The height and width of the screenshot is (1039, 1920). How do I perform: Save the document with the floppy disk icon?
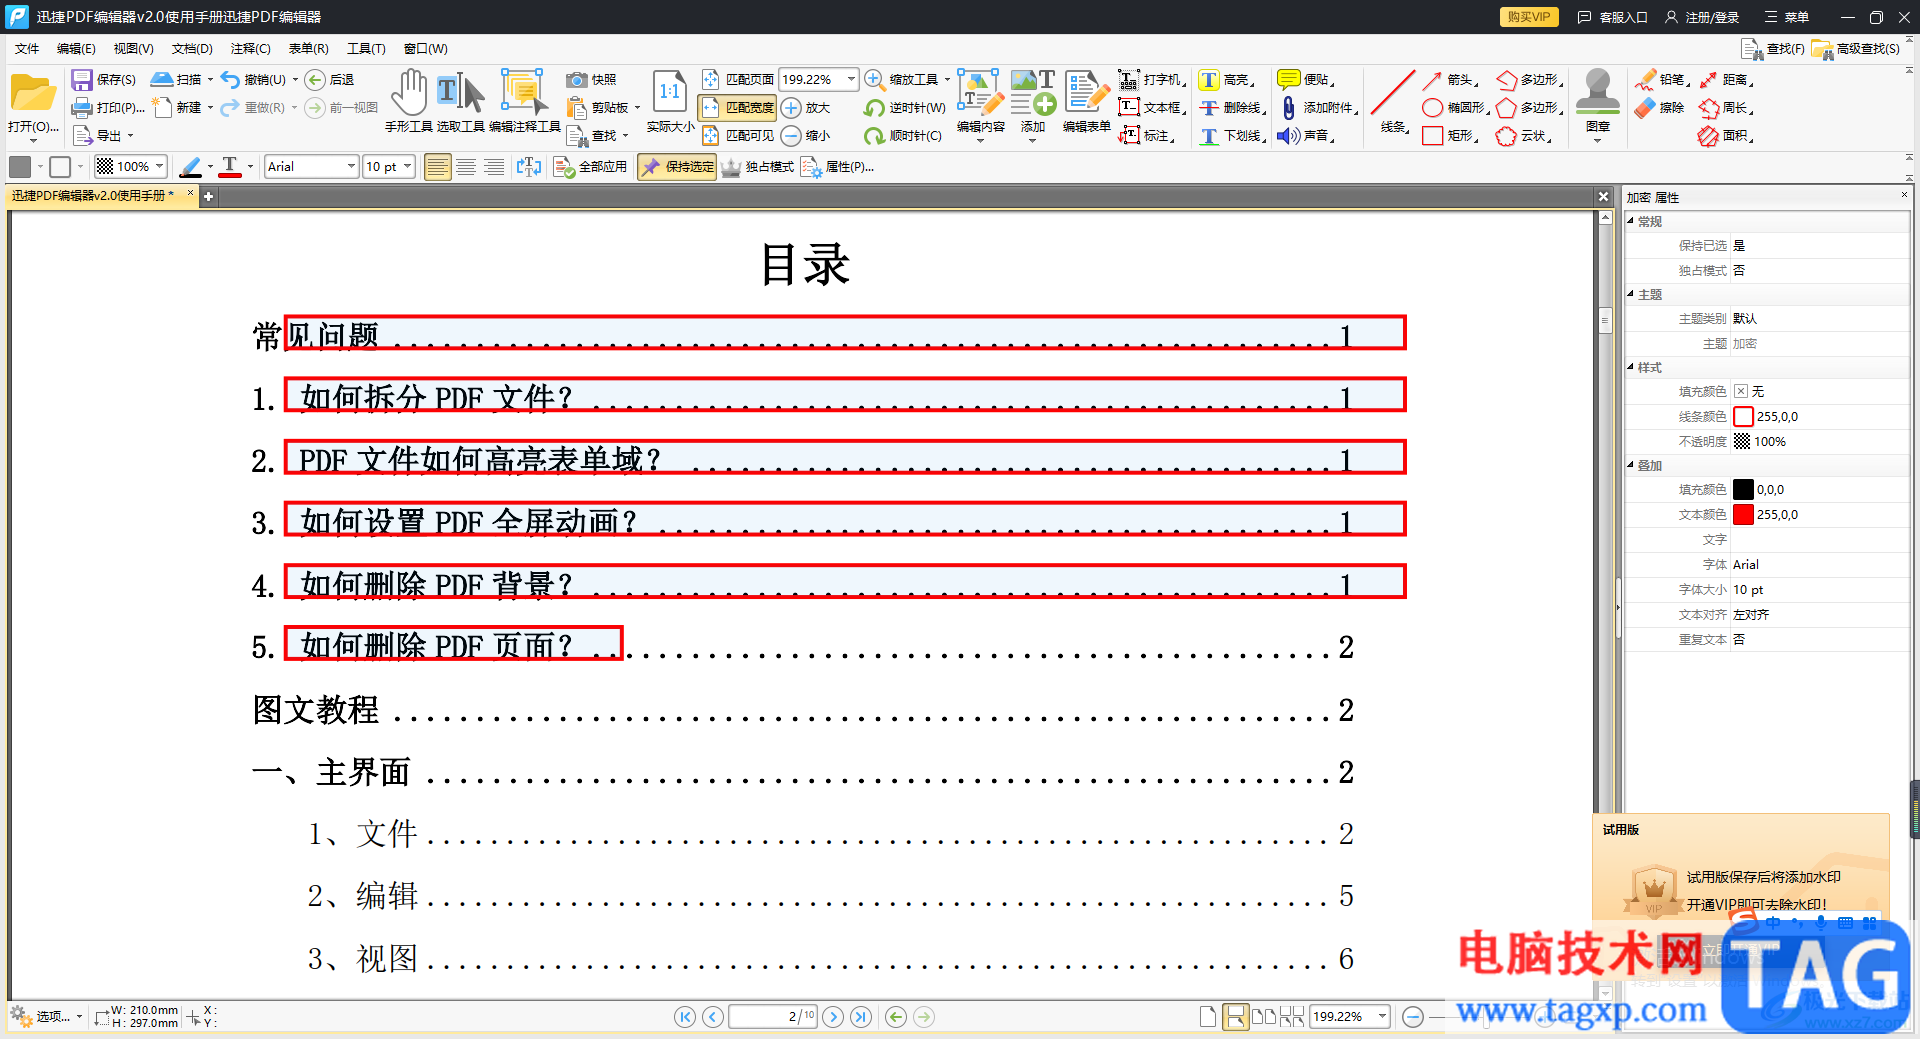pyautogui.click(x=82, y=80)
